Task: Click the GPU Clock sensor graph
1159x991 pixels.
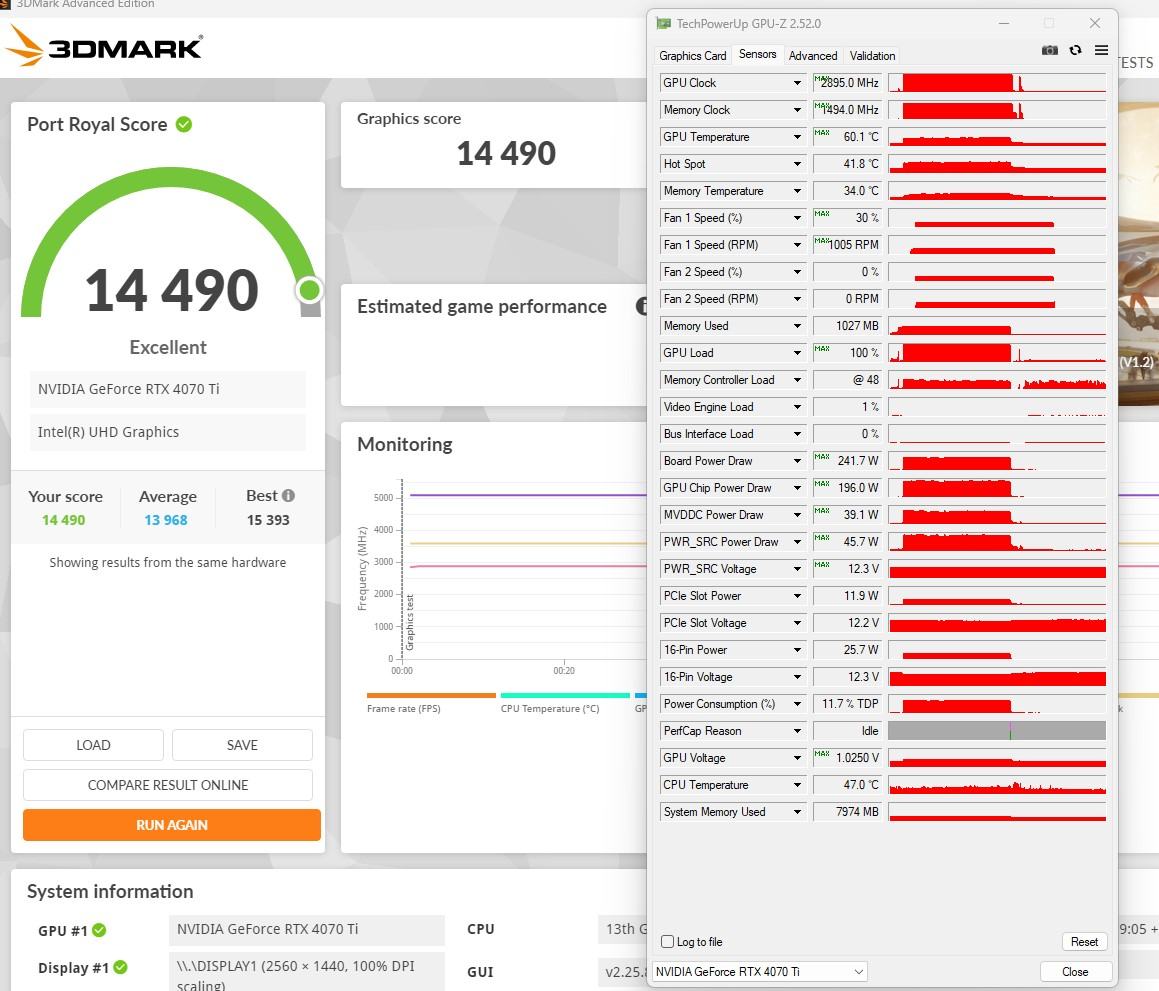Action: click(997, 83)
